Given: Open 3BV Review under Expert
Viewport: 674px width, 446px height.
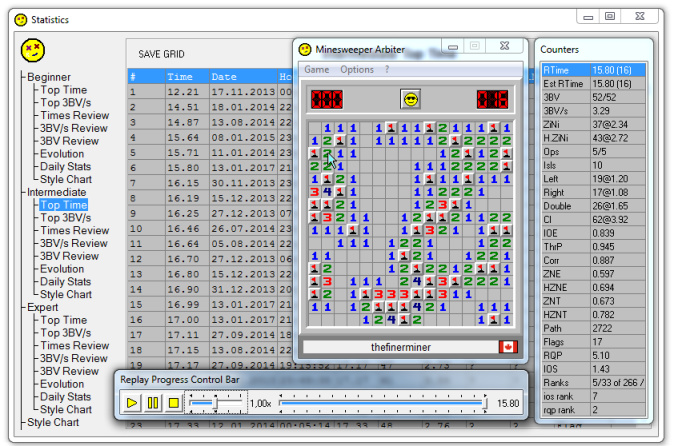Looking at the screenshot, I should pos(69,372).
